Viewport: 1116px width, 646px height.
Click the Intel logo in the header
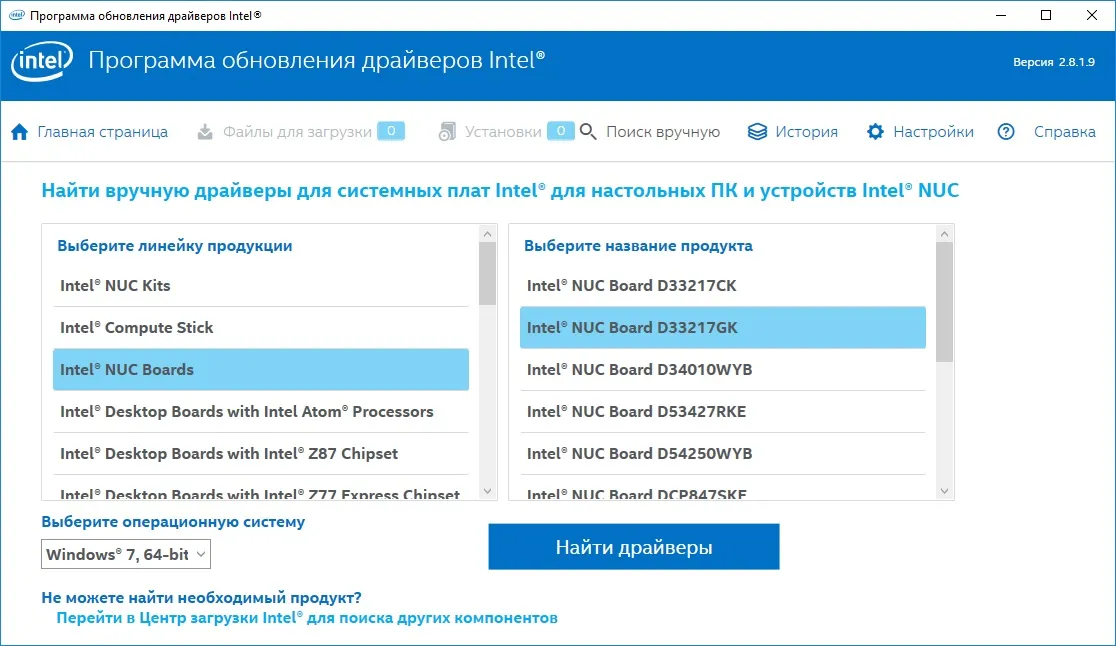pos(42,61)
